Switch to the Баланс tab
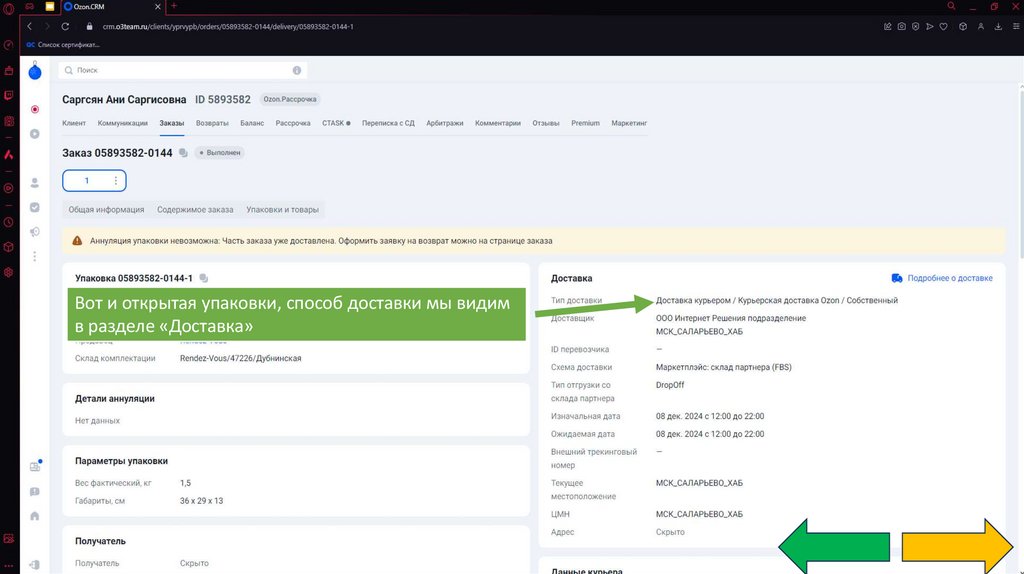 252,123
